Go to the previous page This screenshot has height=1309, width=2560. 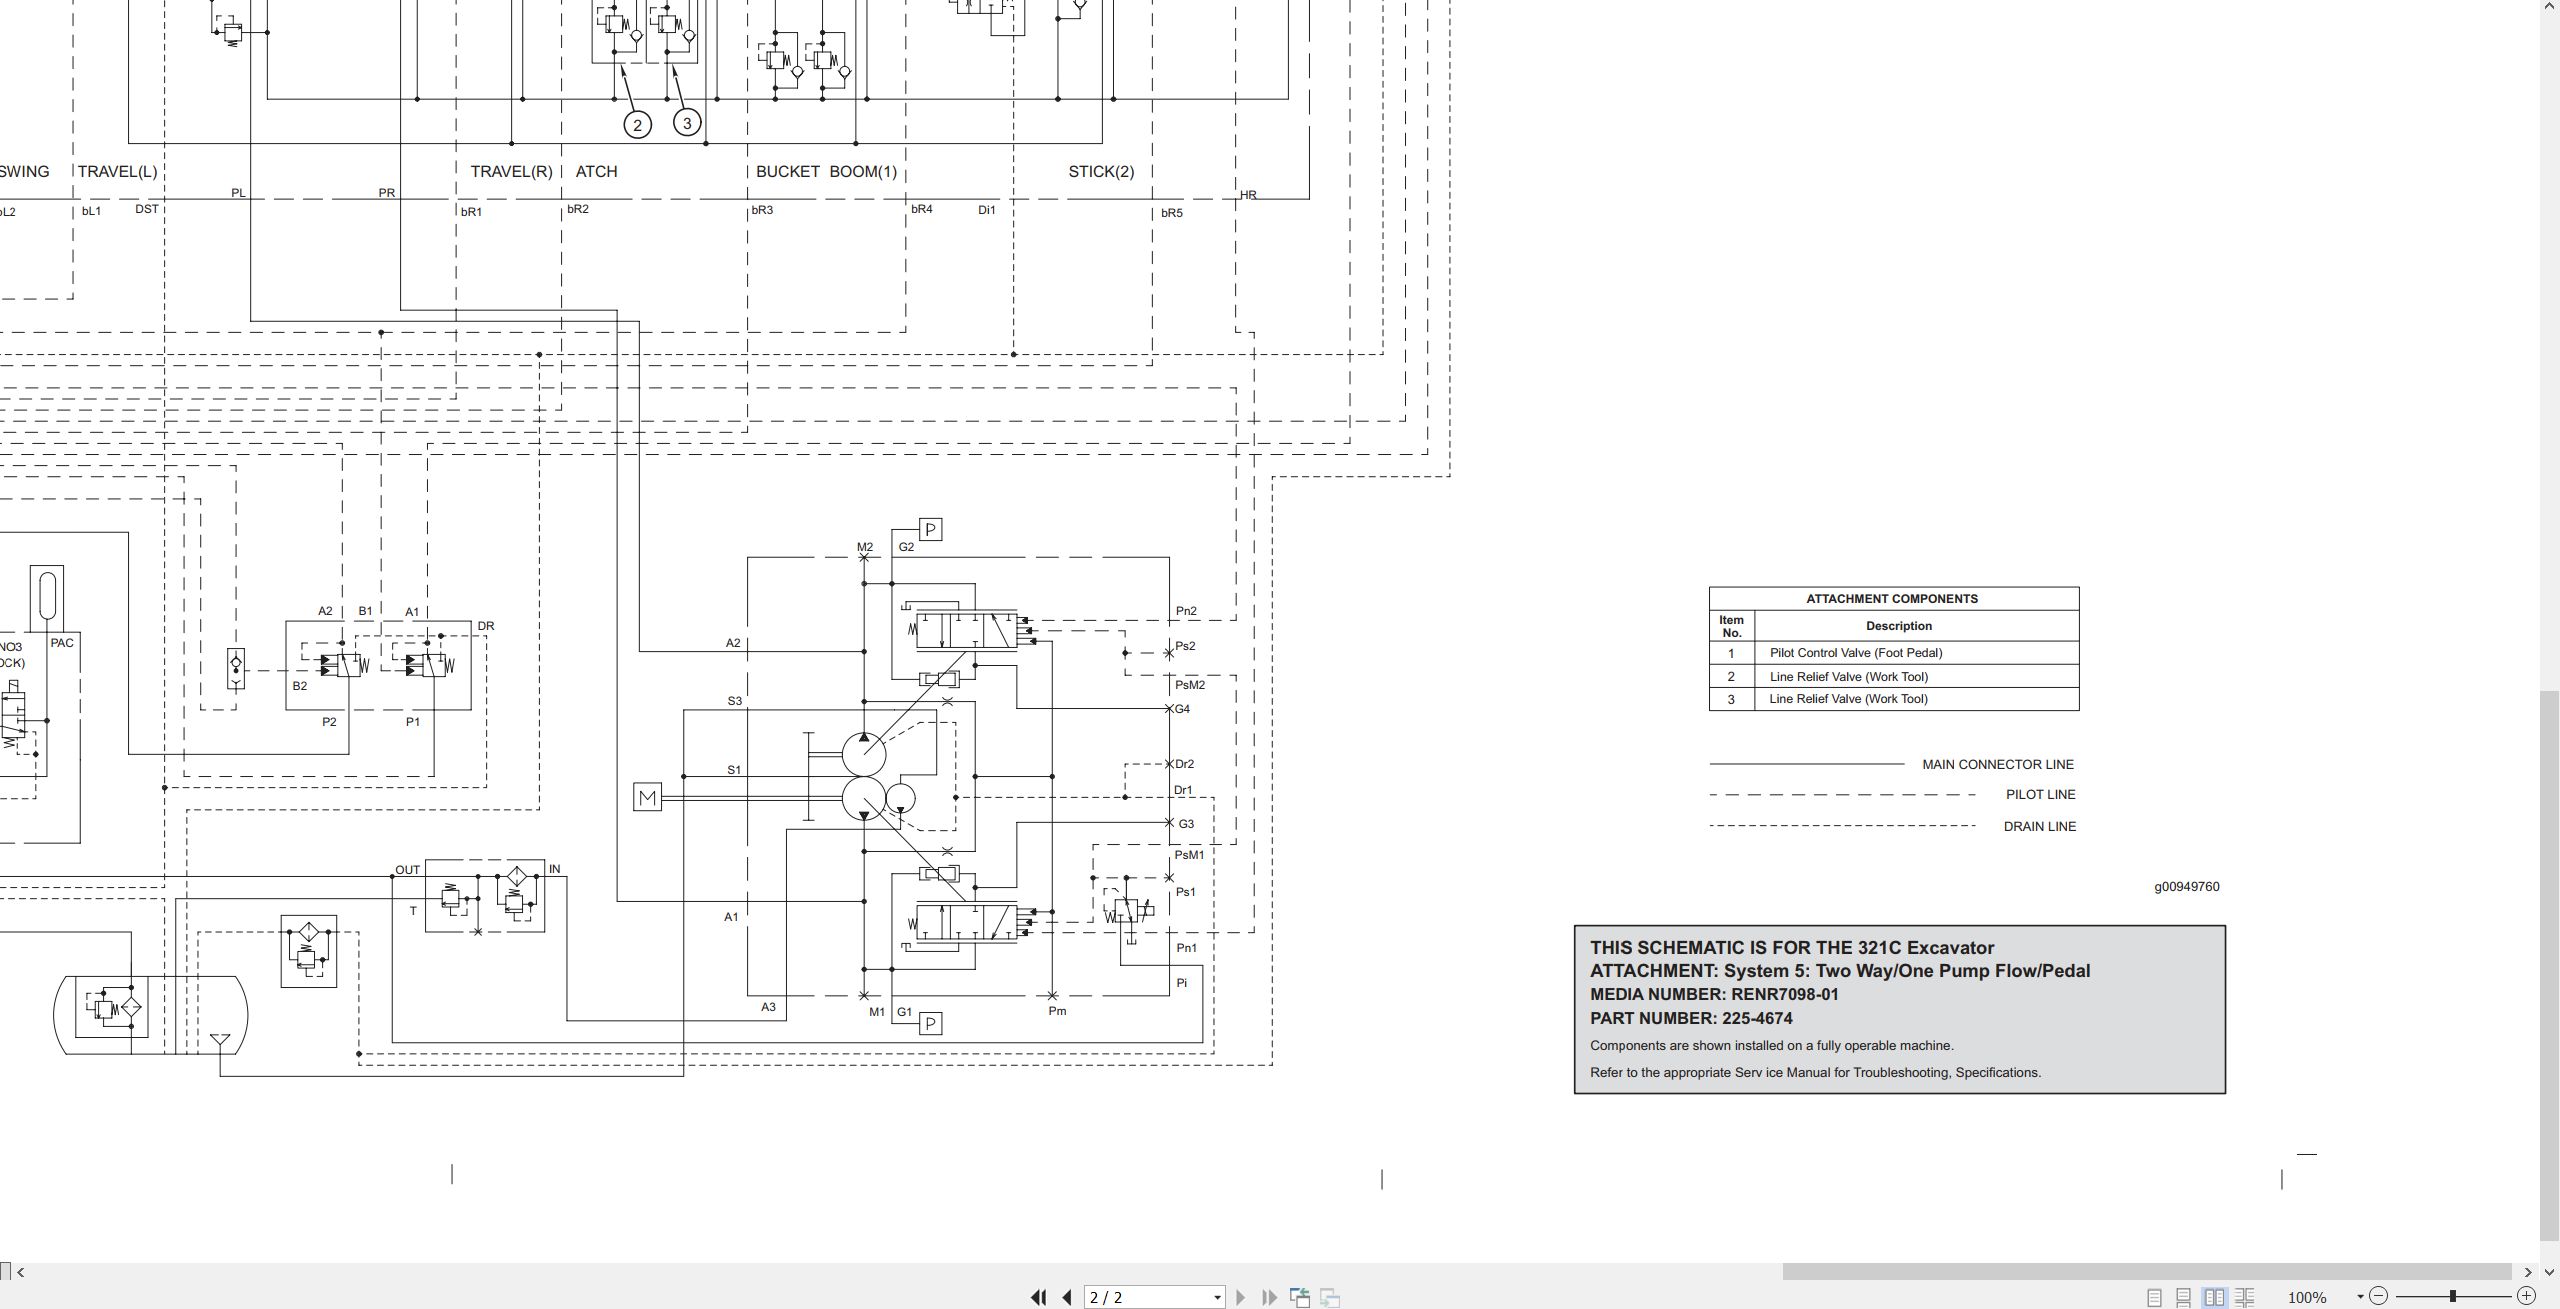coord(1067,1297)
